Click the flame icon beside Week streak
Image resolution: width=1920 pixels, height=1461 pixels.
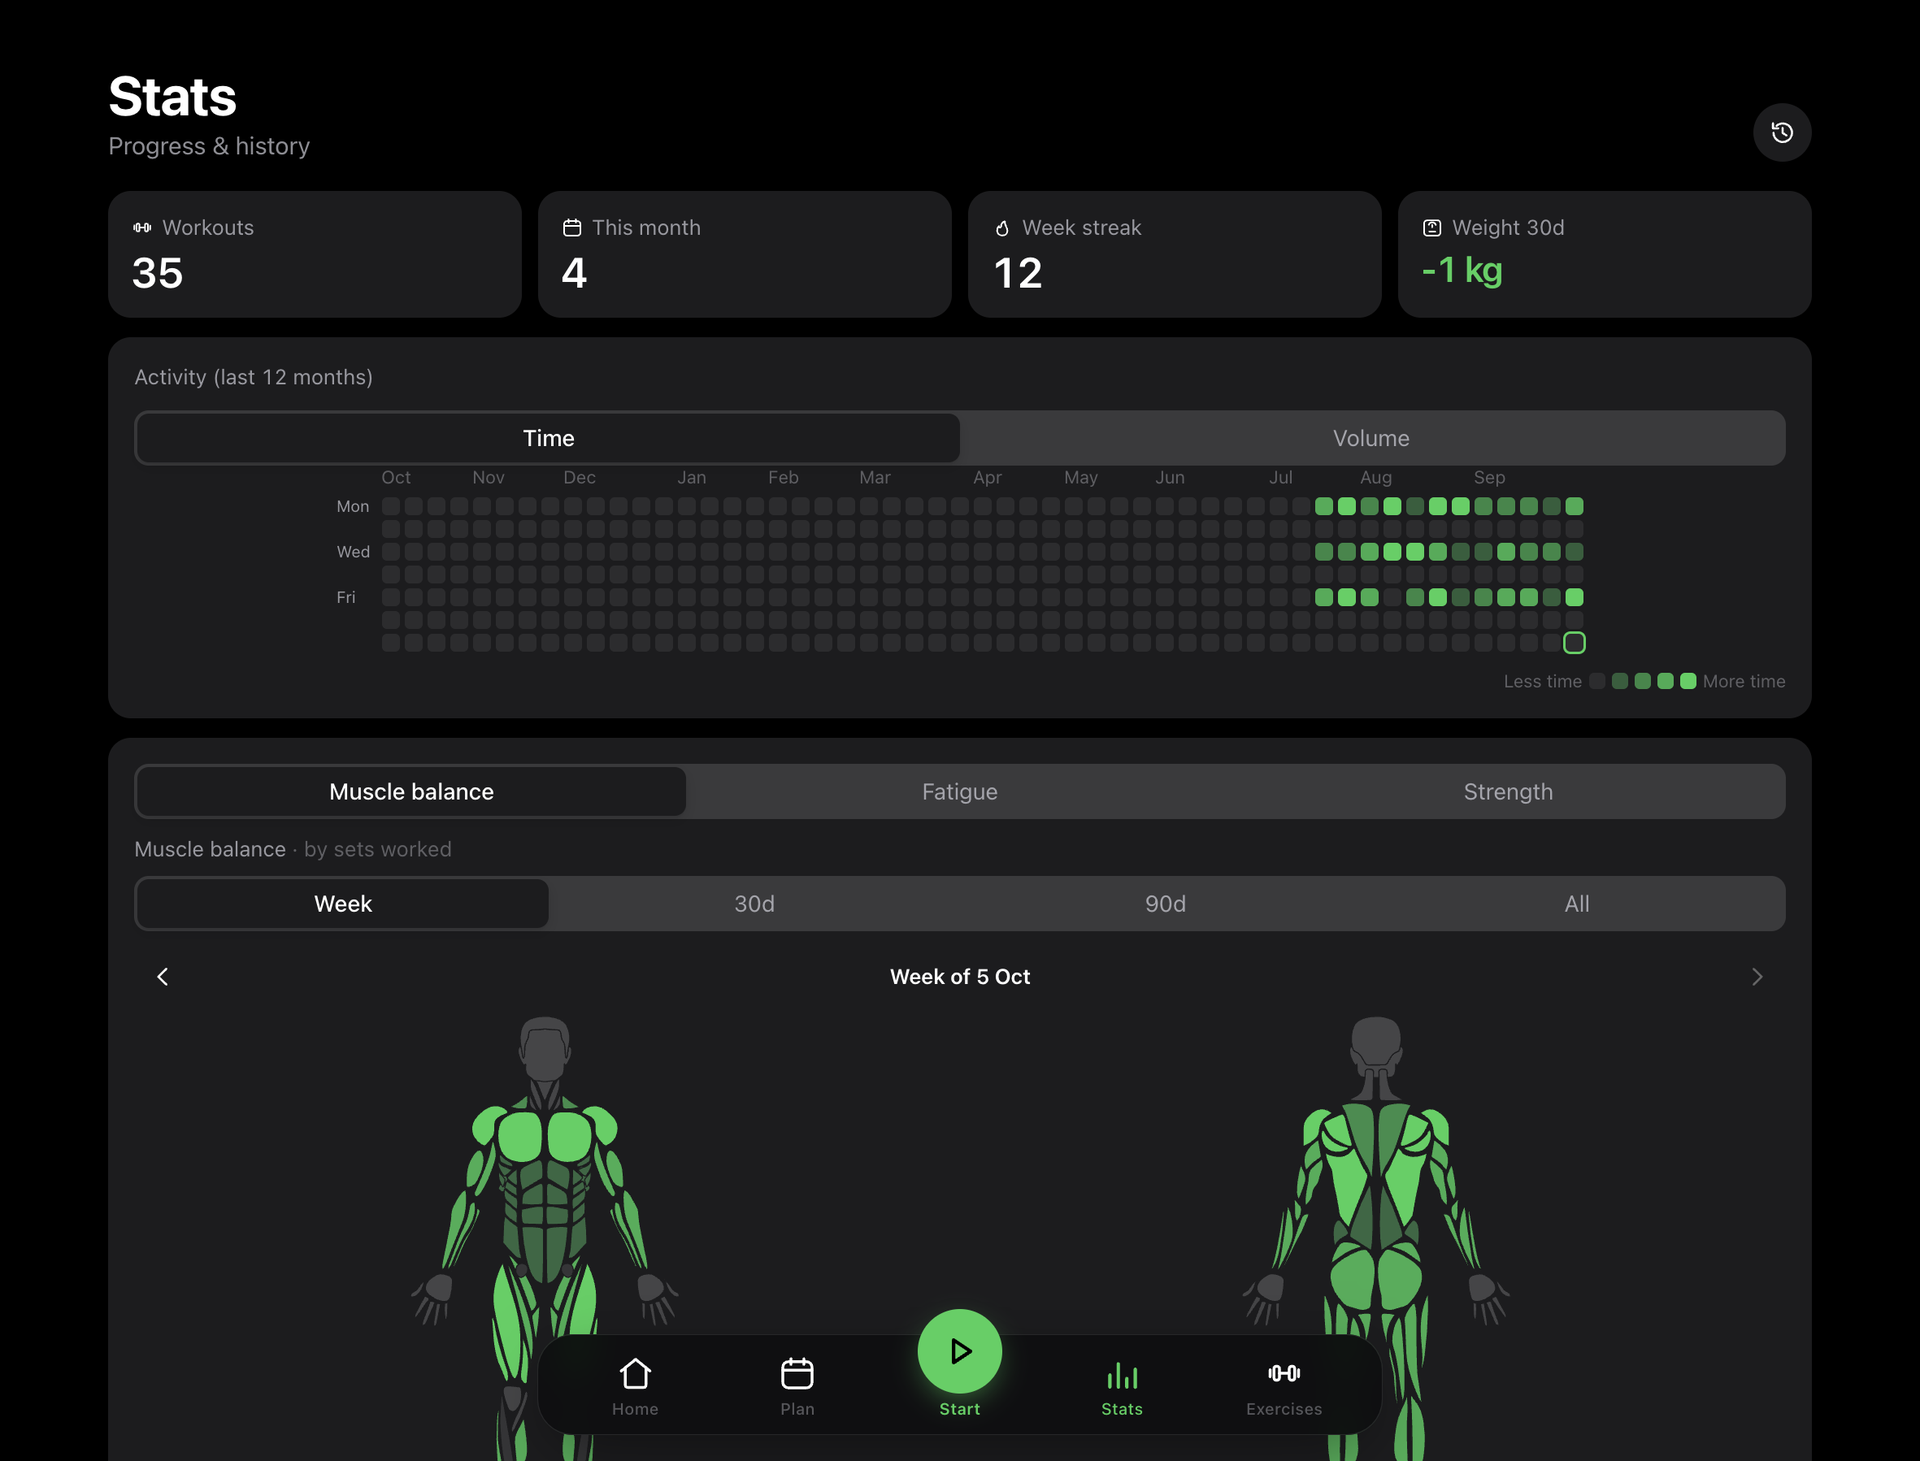coord(1002,228)
